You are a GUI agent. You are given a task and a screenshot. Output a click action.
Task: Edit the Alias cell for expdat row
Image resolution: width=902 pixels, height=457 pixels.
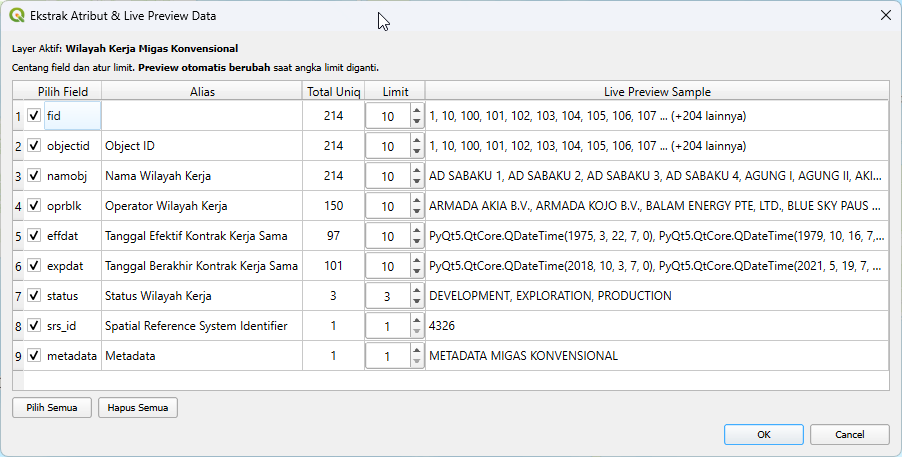click(x=201, y=266)
